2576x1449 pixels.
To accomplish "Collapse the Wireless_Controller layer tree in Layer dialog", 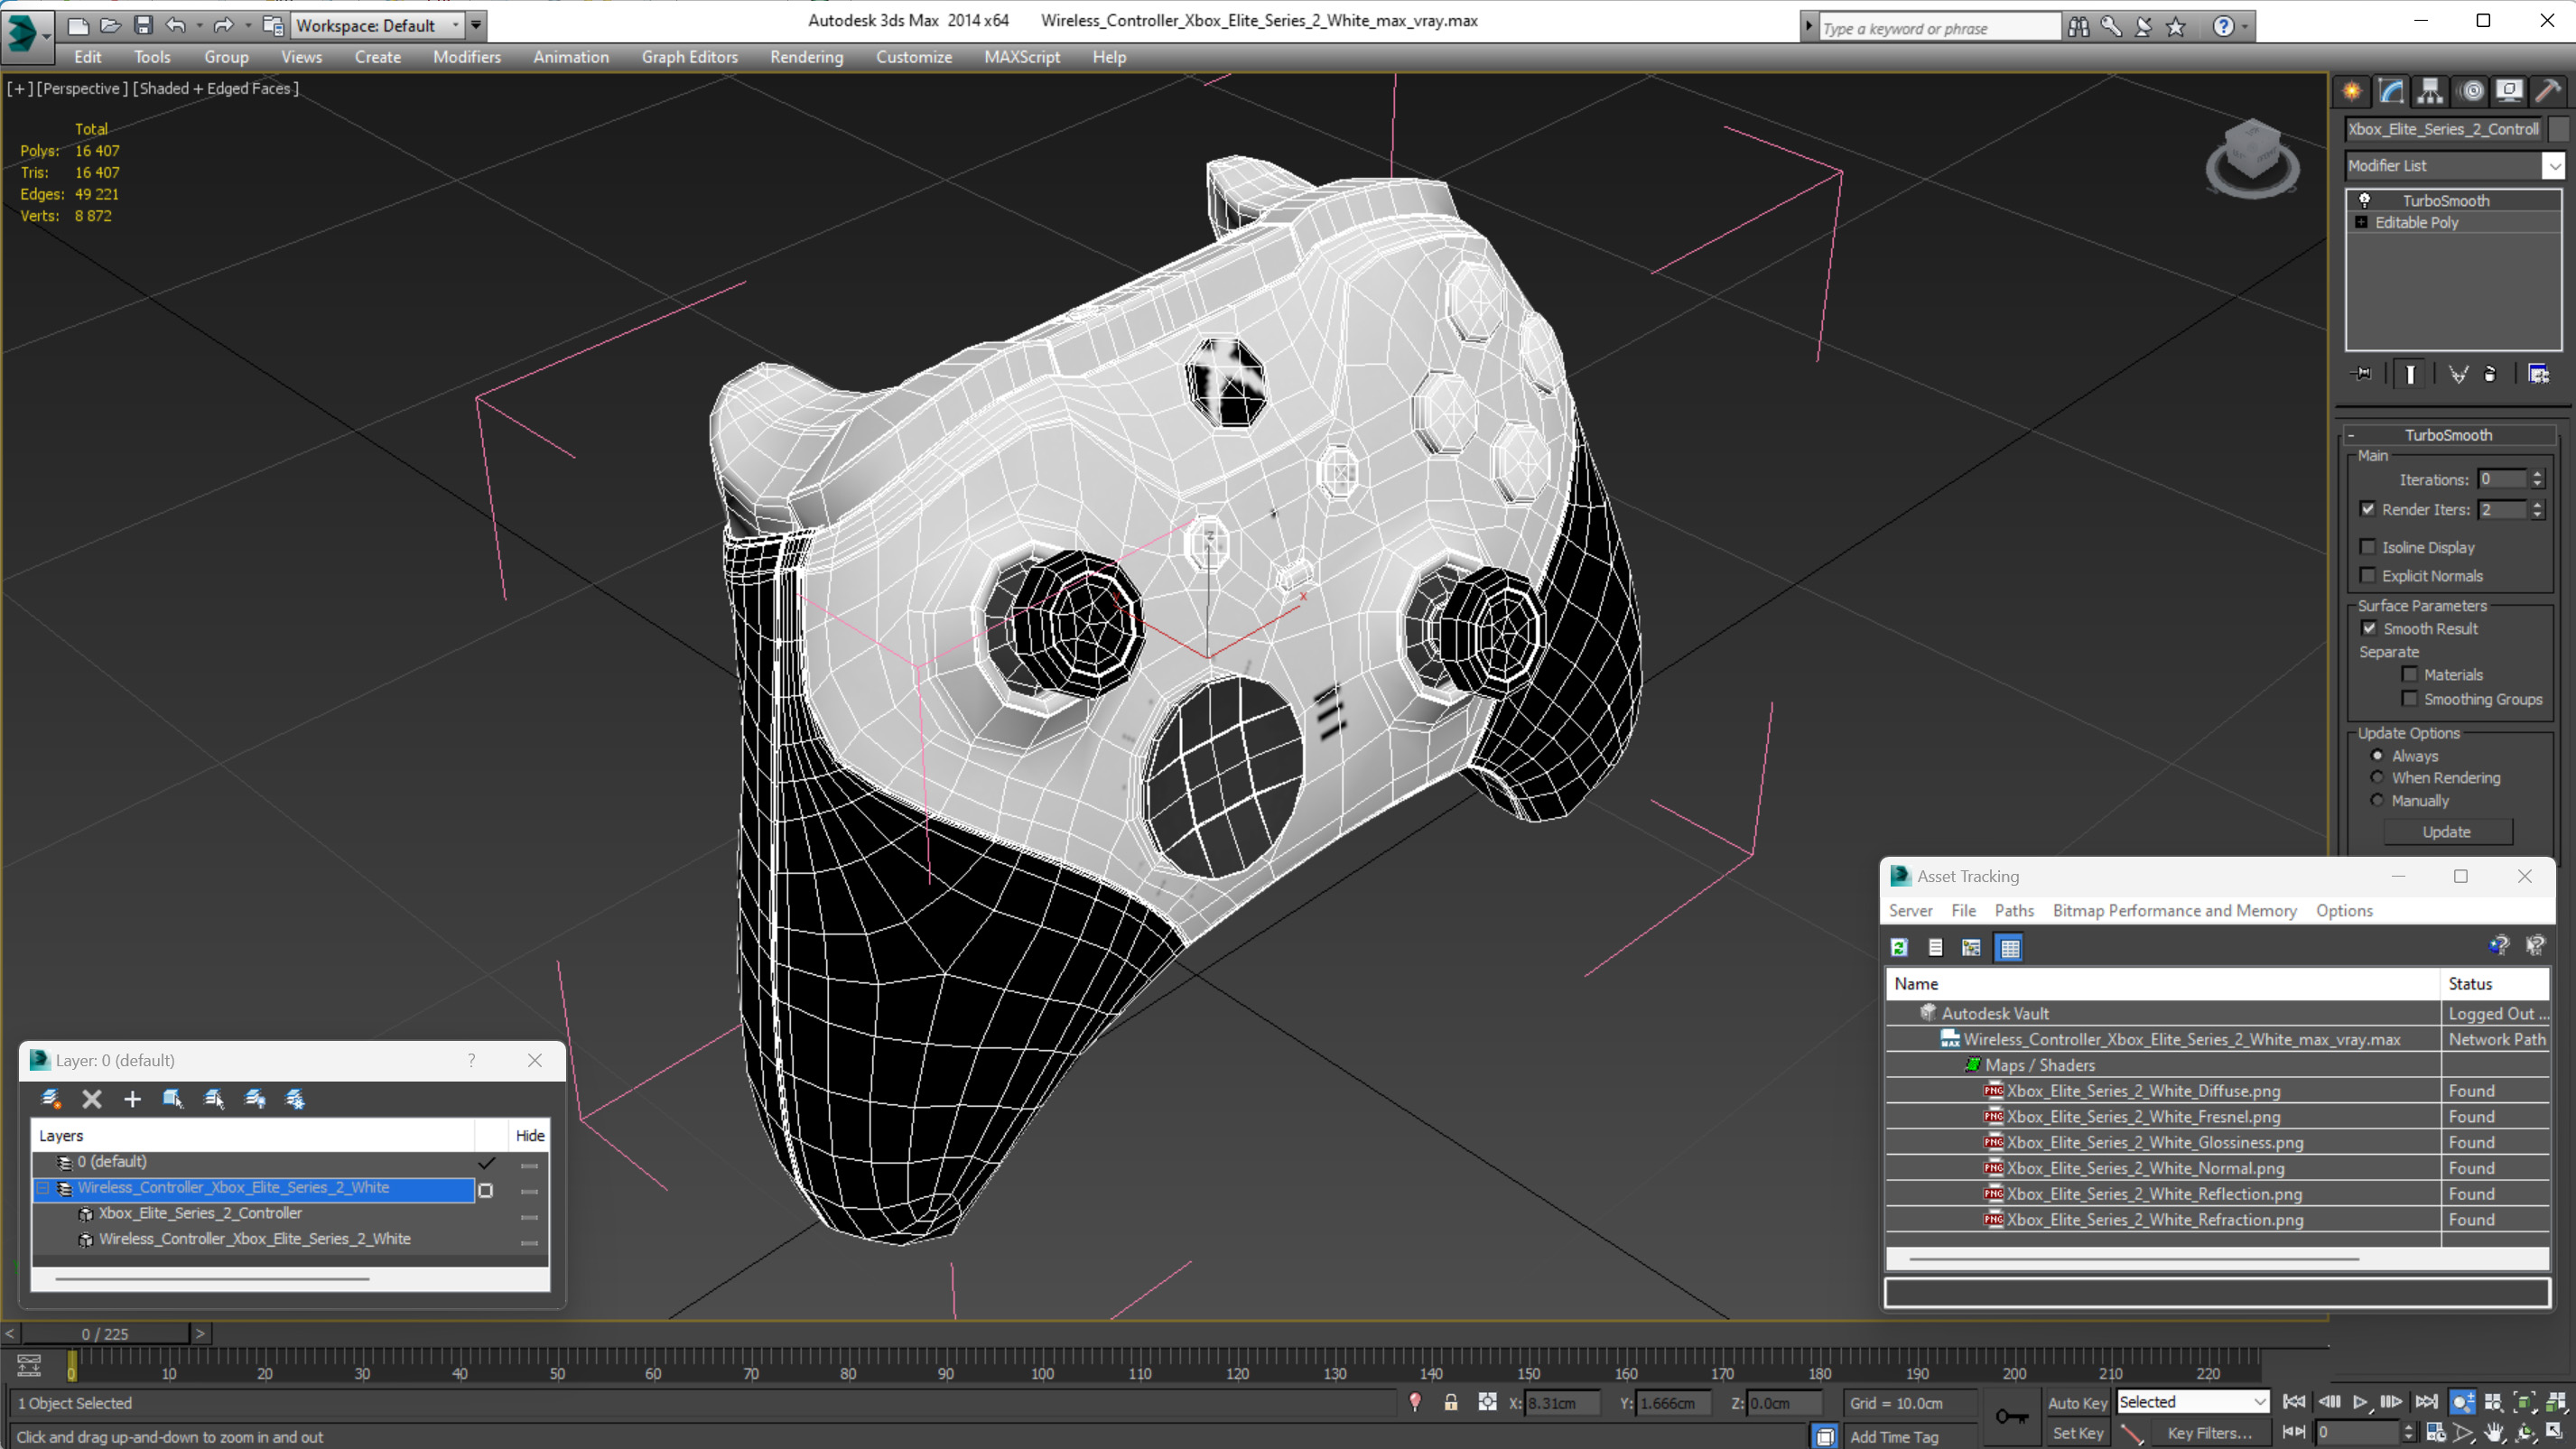I will 43,1188.
